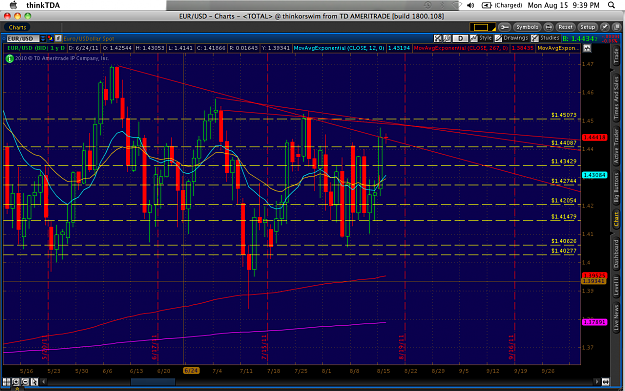Click the 6/24 highlighted date marker
Viewport: 625px width, 391px height.
191,371
